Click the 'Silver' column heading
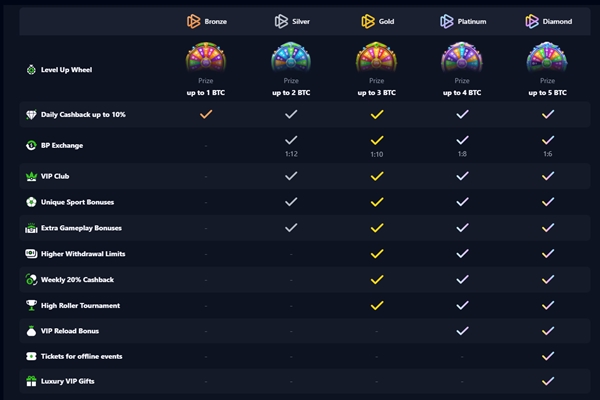 point(301,21)
